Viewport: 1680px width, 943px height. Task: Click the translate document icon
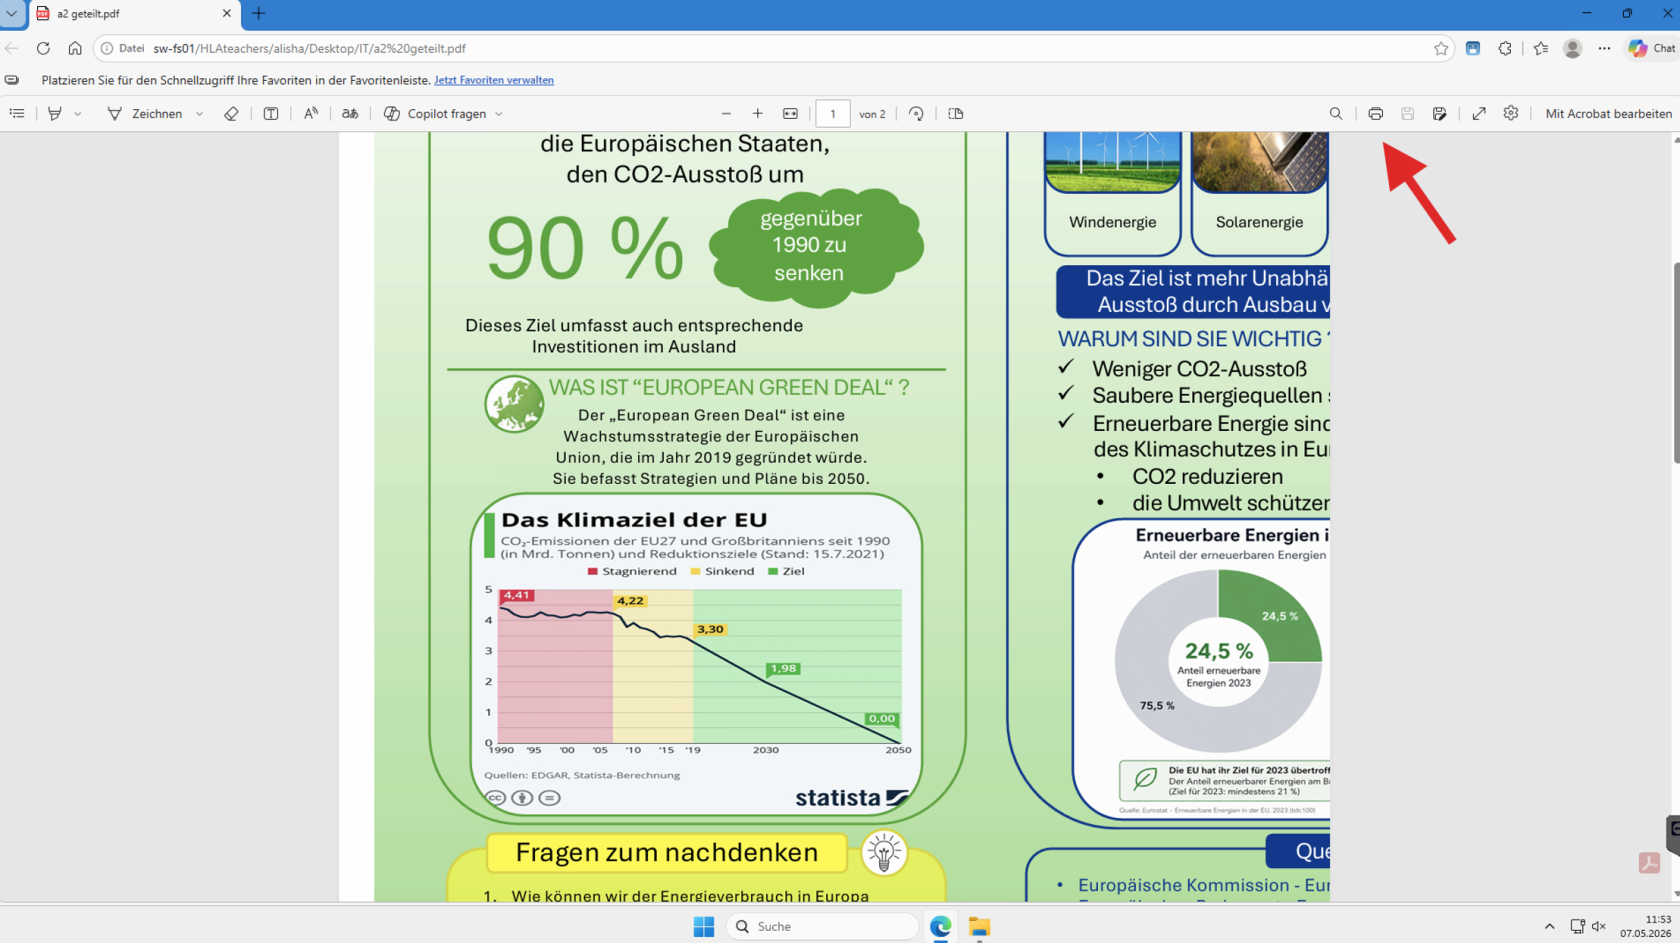tap(350, 114)
